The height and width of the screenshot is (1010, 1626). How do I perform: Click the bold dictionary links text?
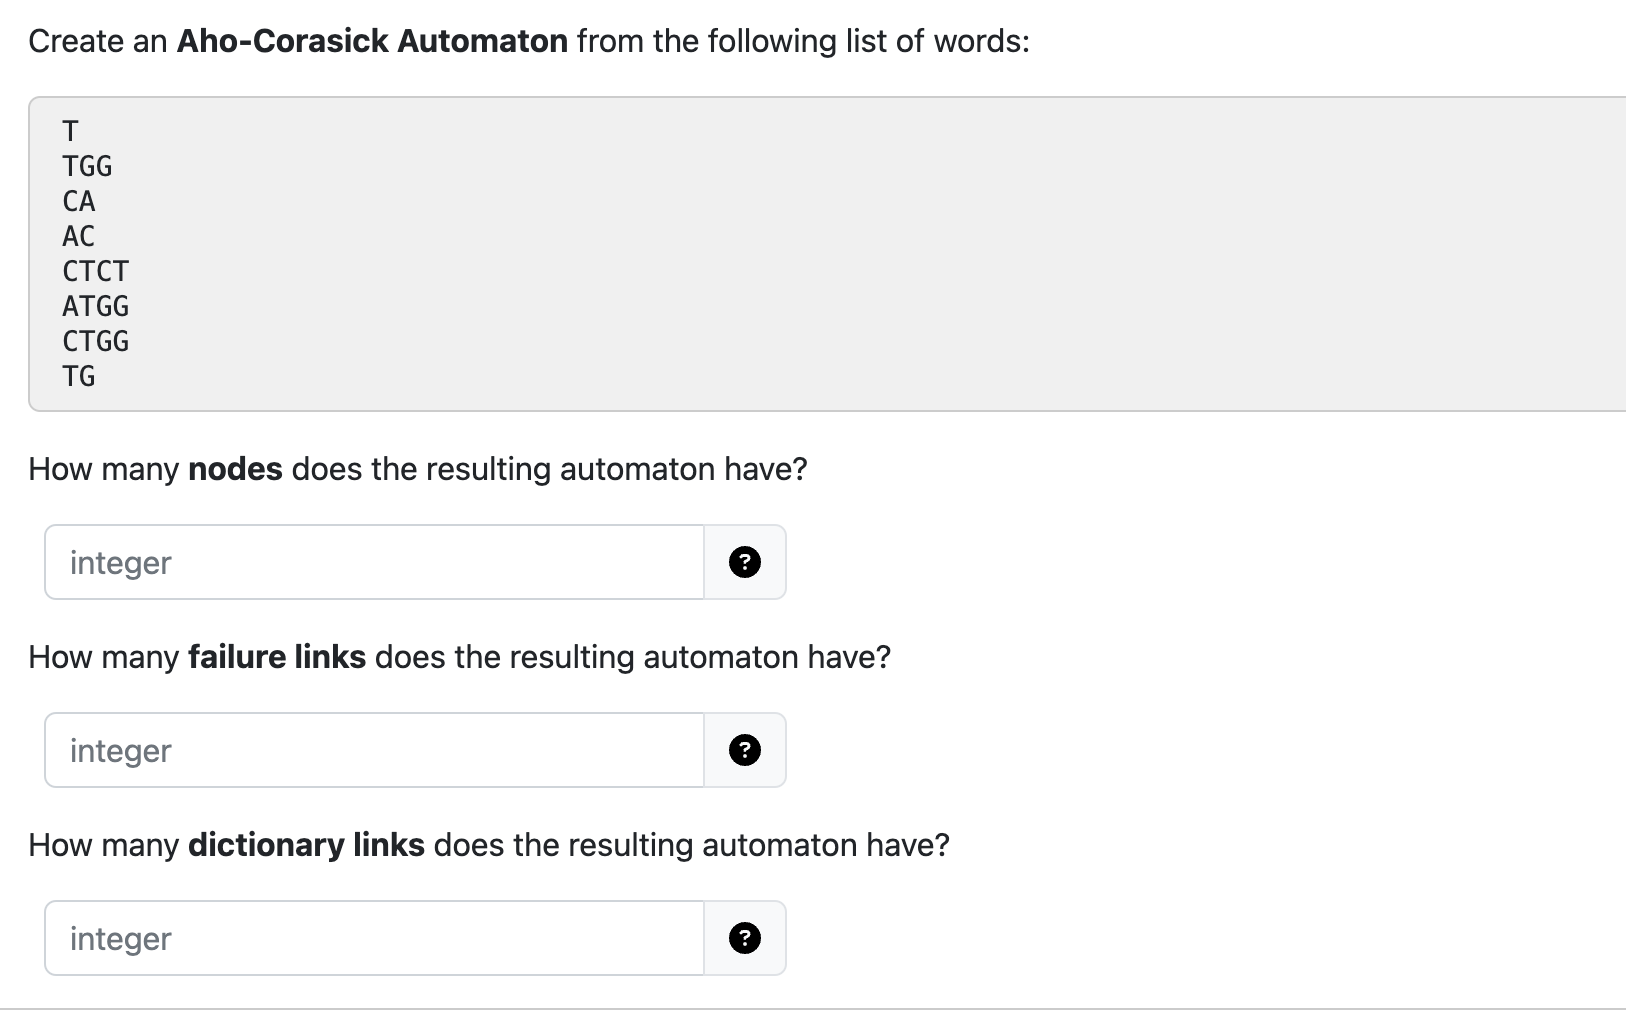(306, 845)
